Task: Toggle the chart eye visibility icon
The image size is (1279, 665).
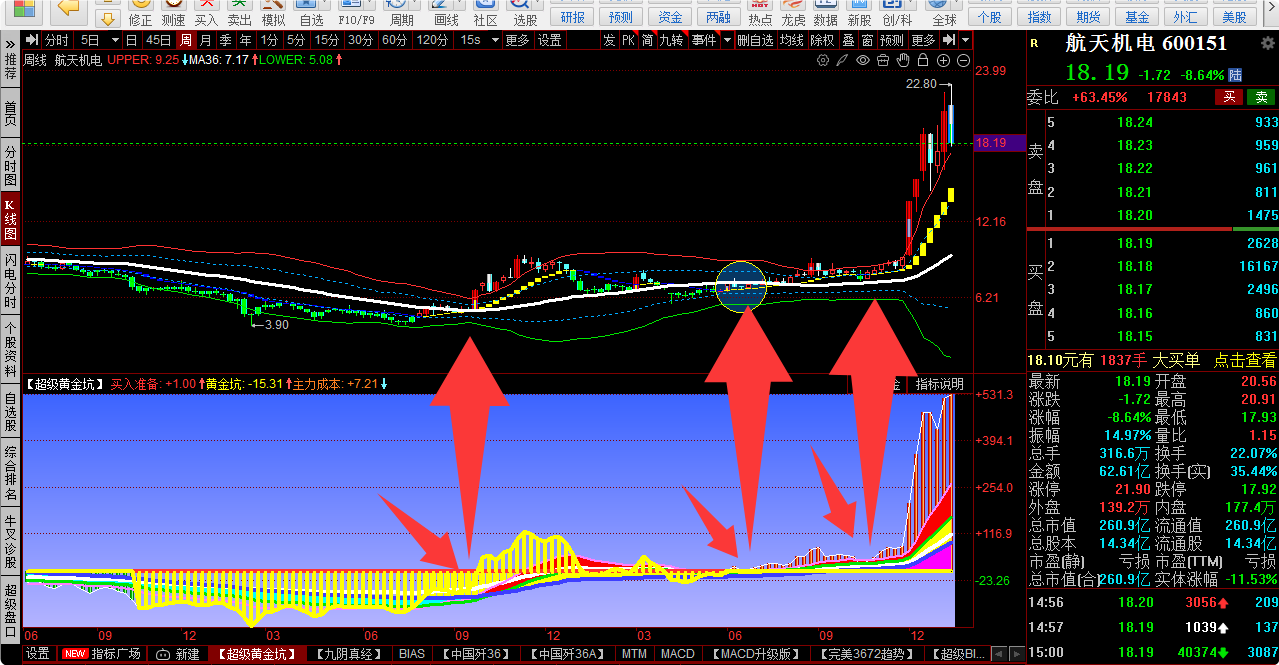Action: (863, 60)
